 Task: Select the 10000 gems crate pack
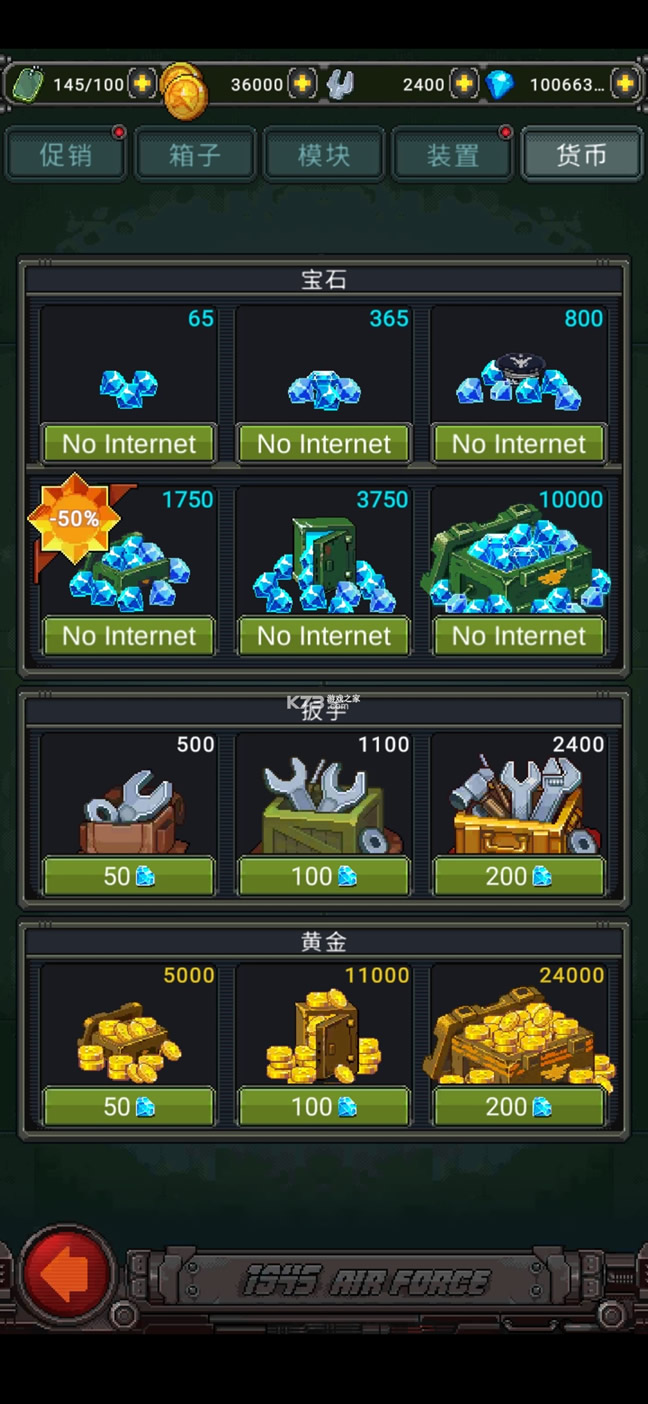click(519, 560)
